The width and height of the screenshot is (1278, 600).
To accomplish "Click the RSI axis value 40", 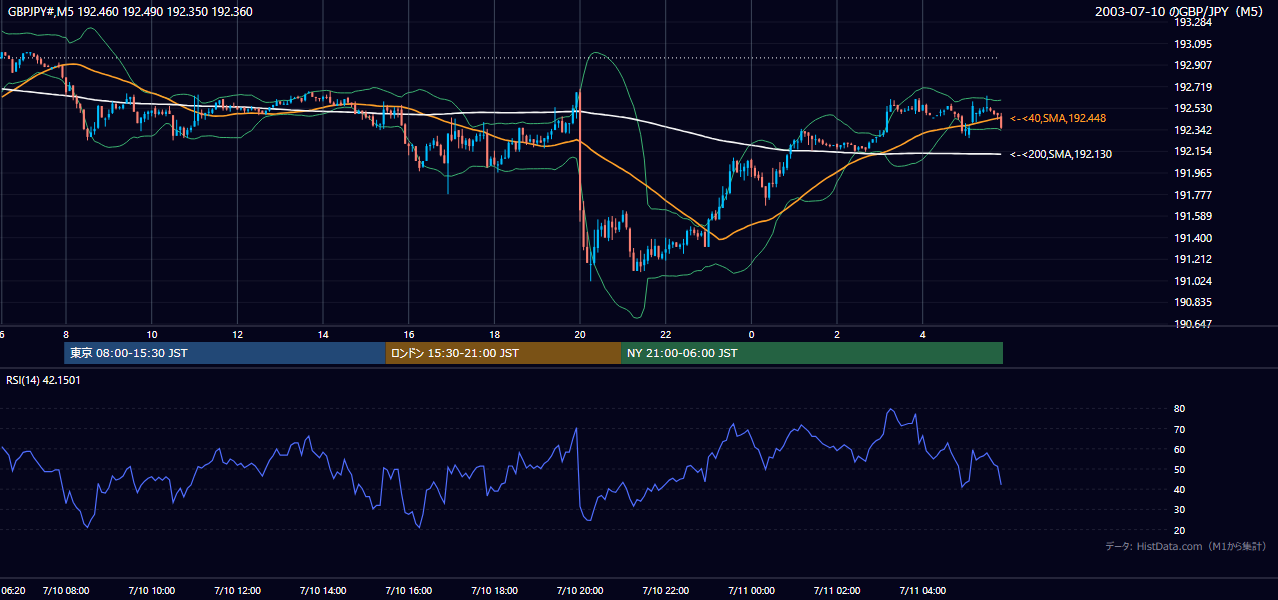I will (x=1179, y=489).
